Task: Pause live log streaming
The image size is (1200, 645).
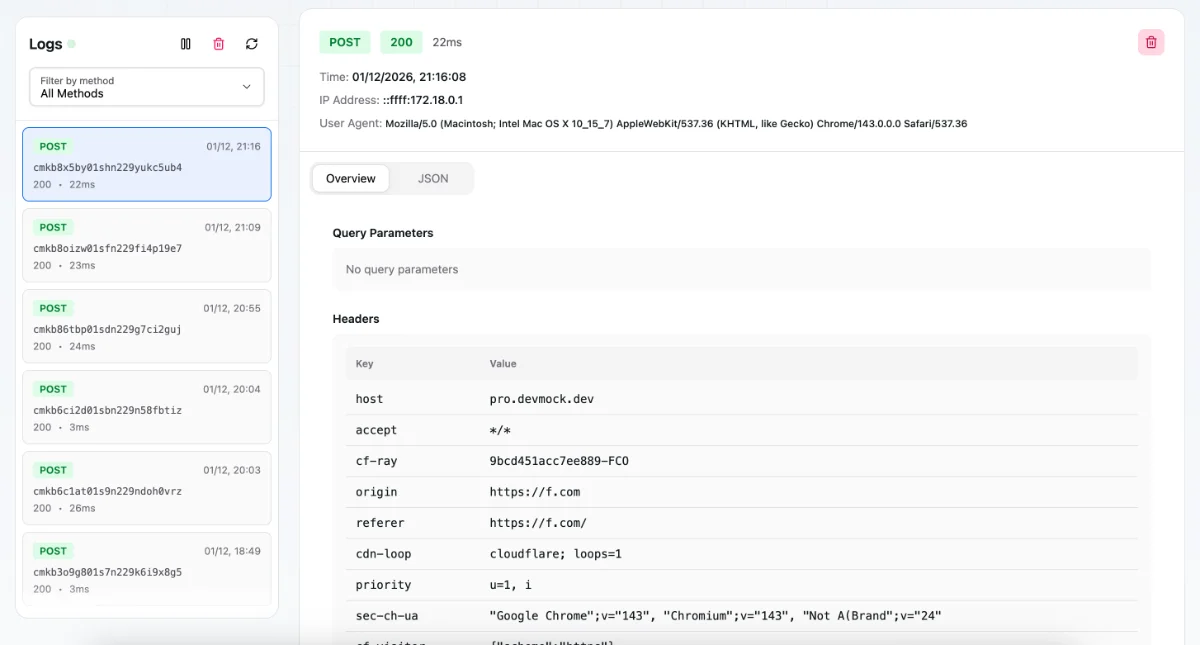Action: click(x=186, y=43)
